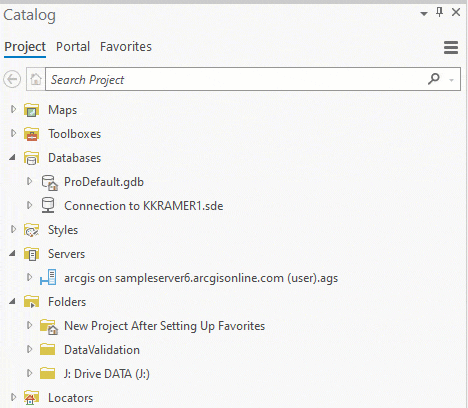Click the Servers folder icon
This screenshot has height=408, width=468.
(32, 254)
